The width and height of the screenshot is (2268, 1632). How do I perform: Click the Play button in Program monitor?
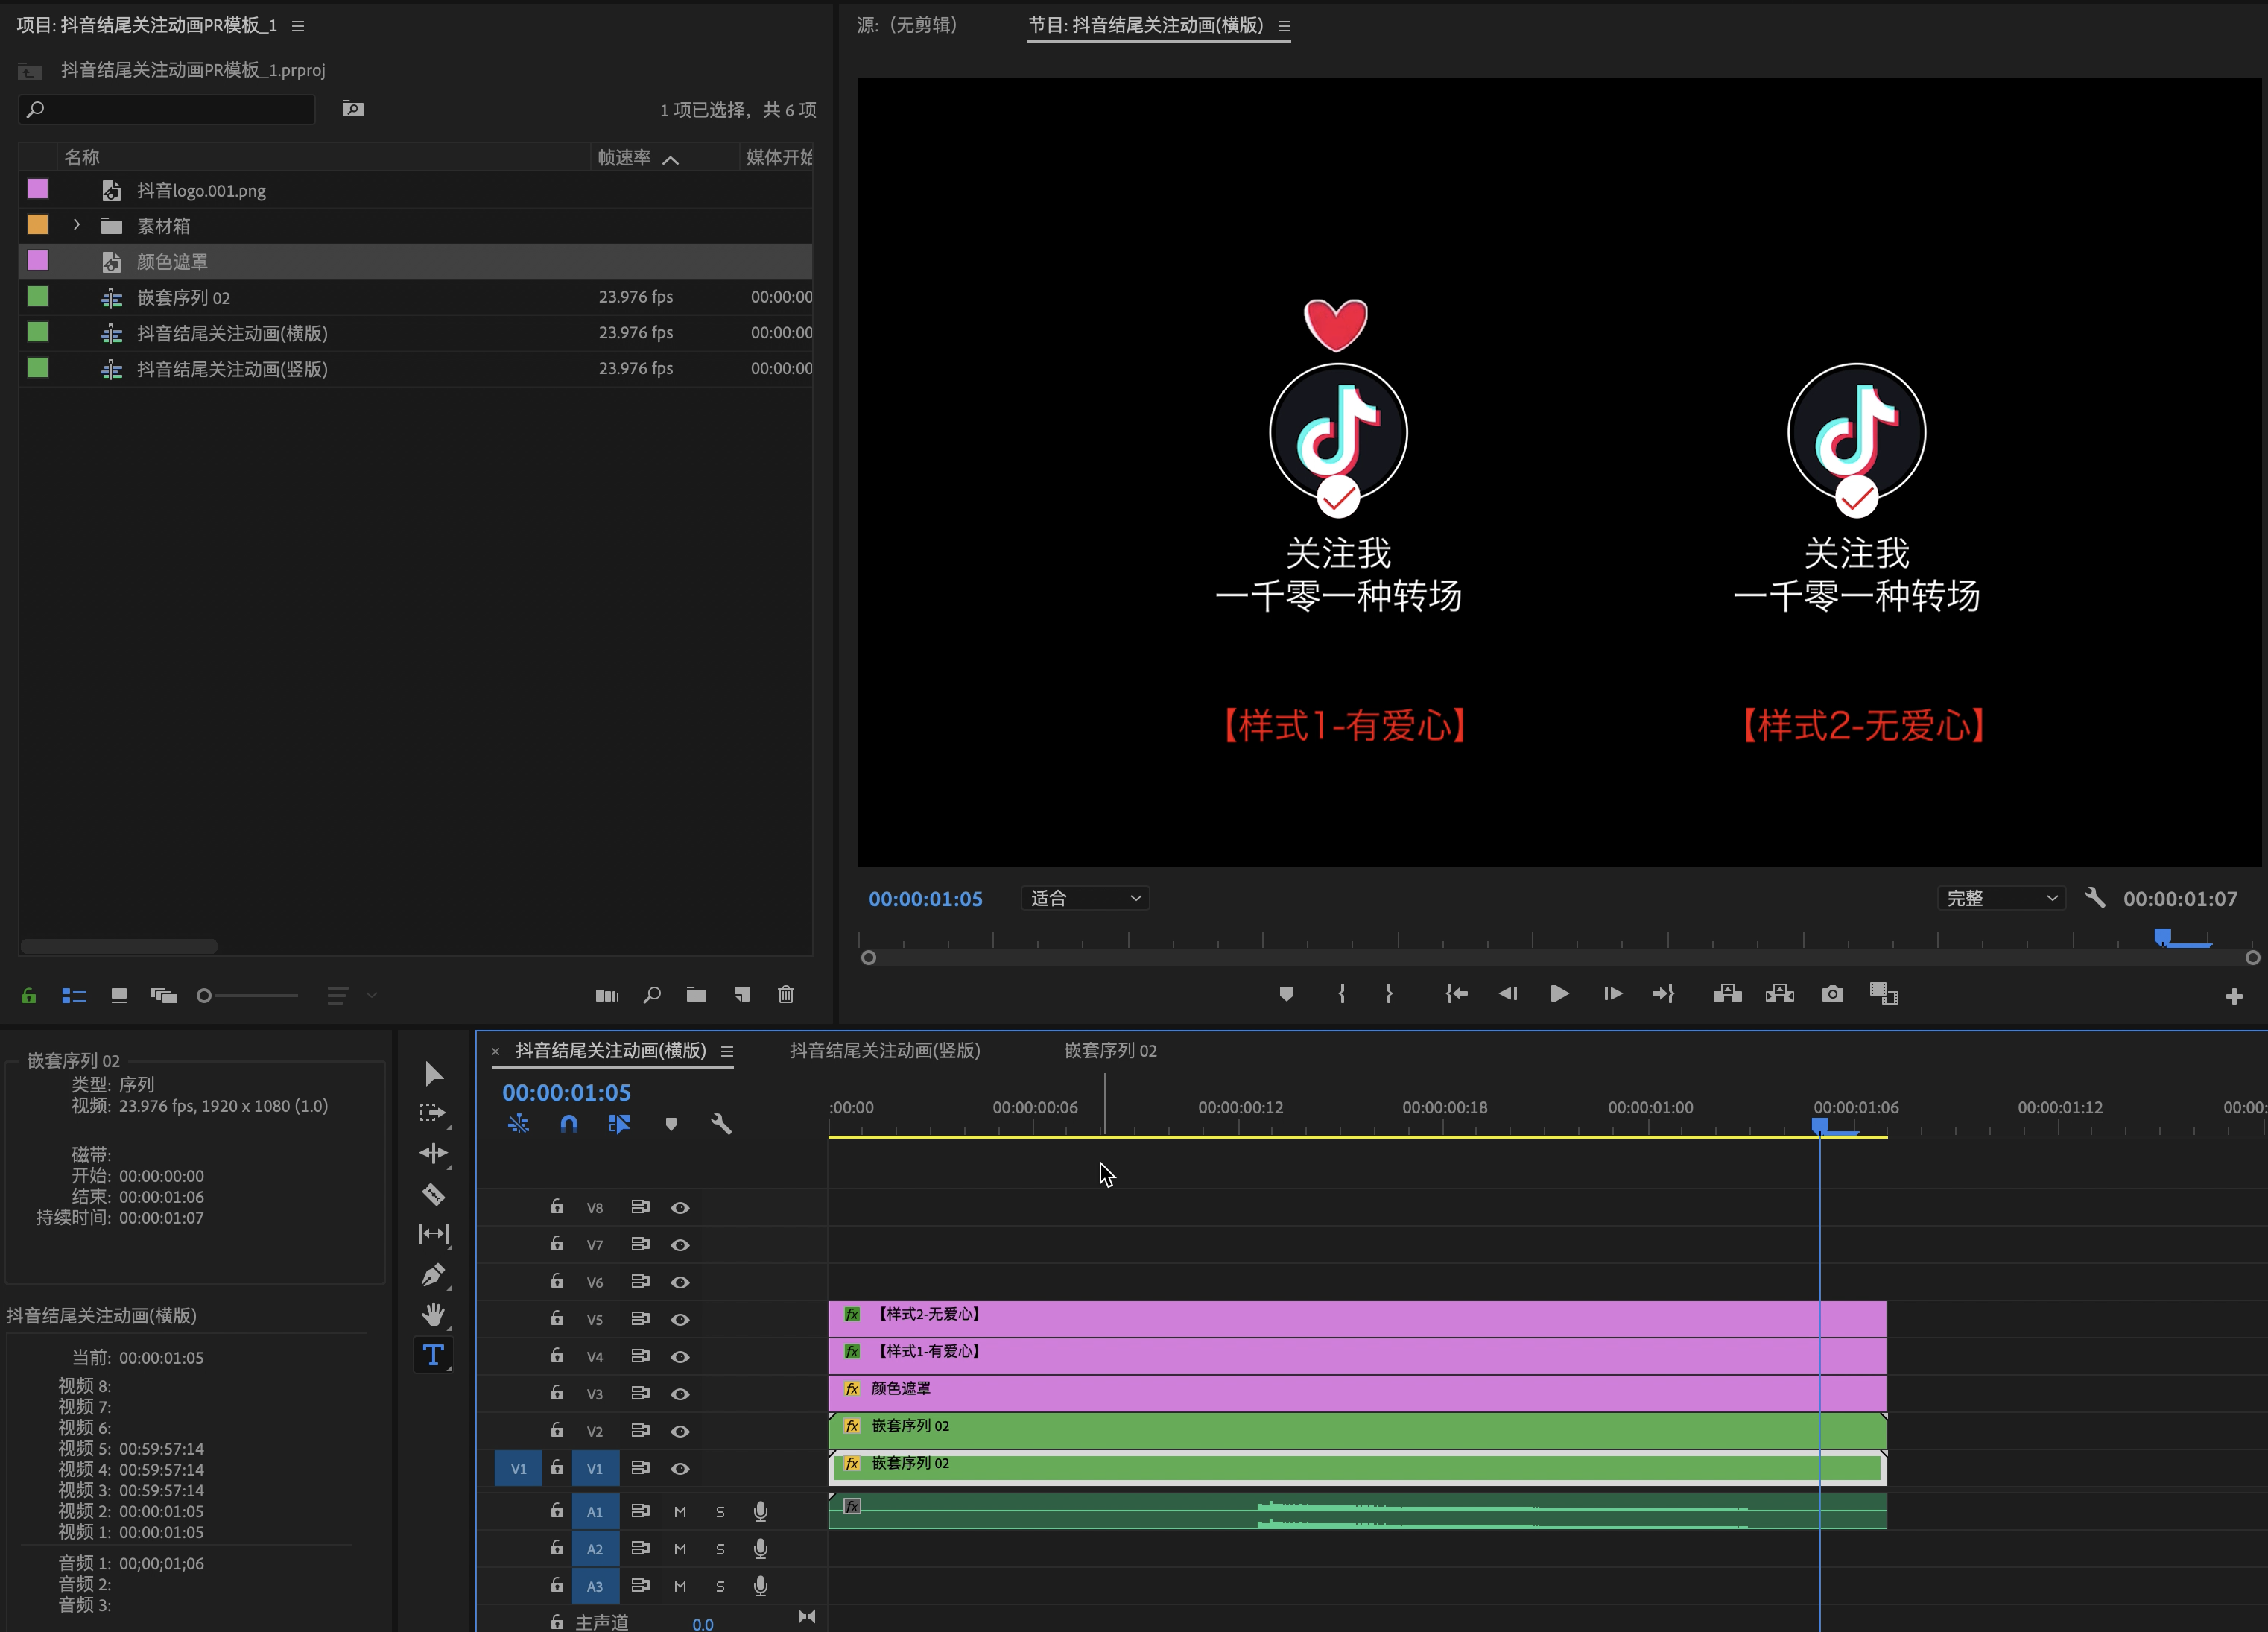click(x=1559, y=993)
